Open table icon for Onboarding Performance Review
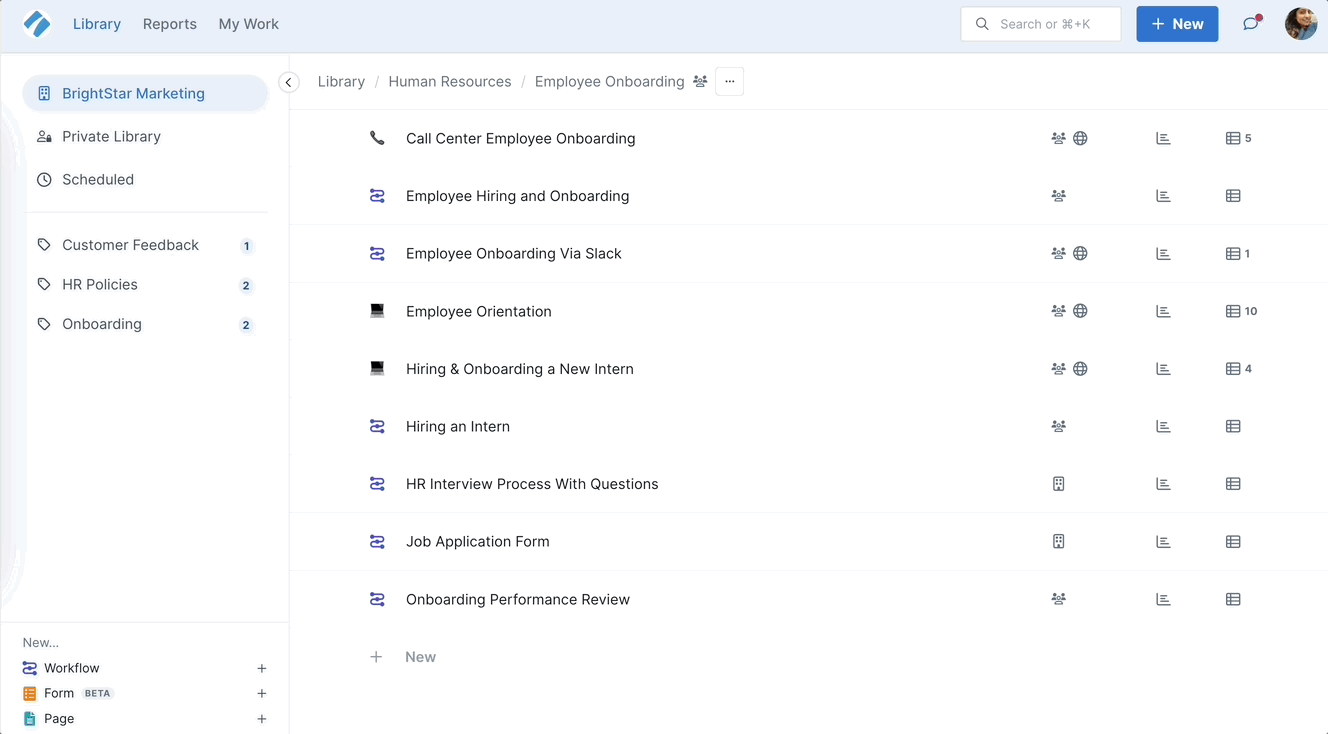The image size is (1328, 734). pyautogui.click(x=1233, y=599)
